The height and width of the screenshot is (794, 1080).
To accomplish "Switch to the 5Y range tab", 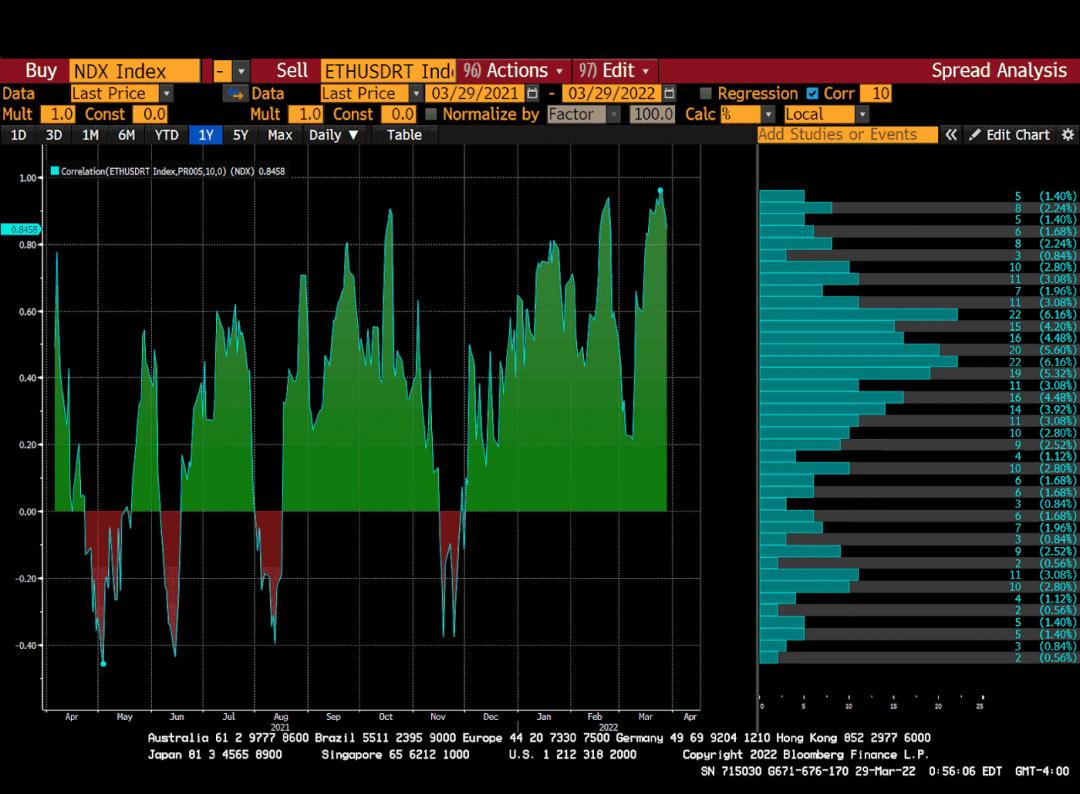I will 240,135.
